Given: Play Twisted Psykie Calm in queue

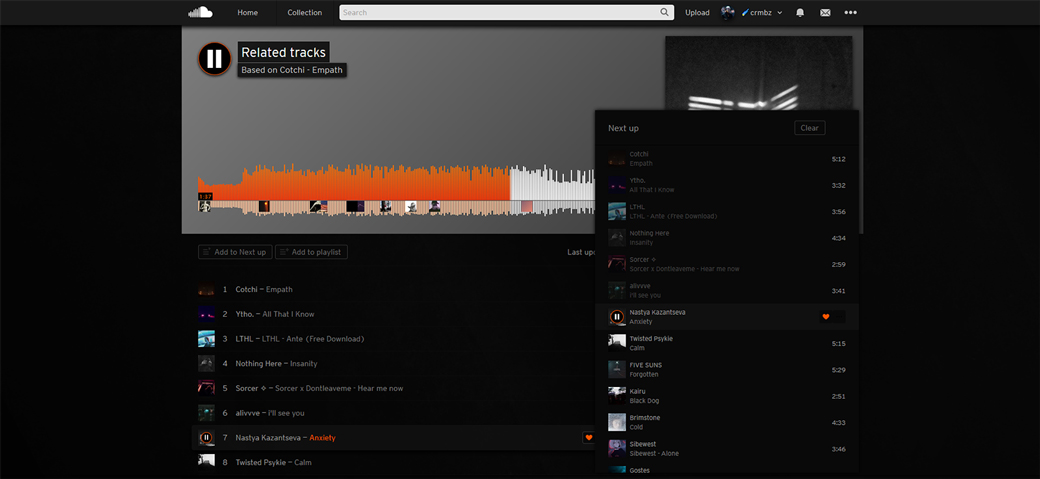Looking at the screenshot, I should click(727, 343).
